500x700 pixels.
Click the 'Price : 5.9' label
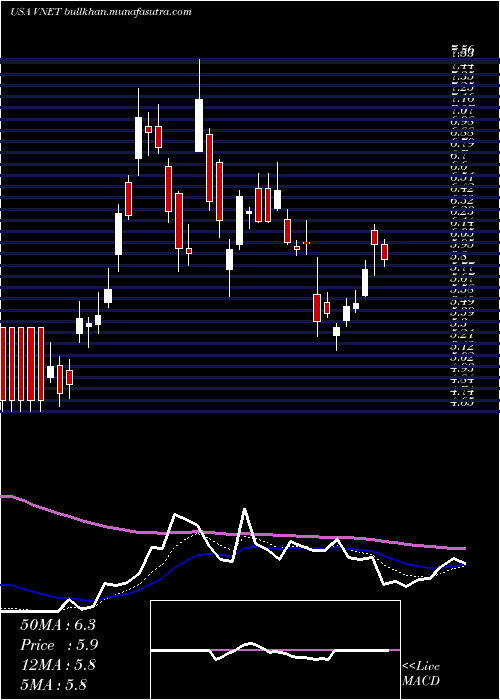[x=59, y=645]
